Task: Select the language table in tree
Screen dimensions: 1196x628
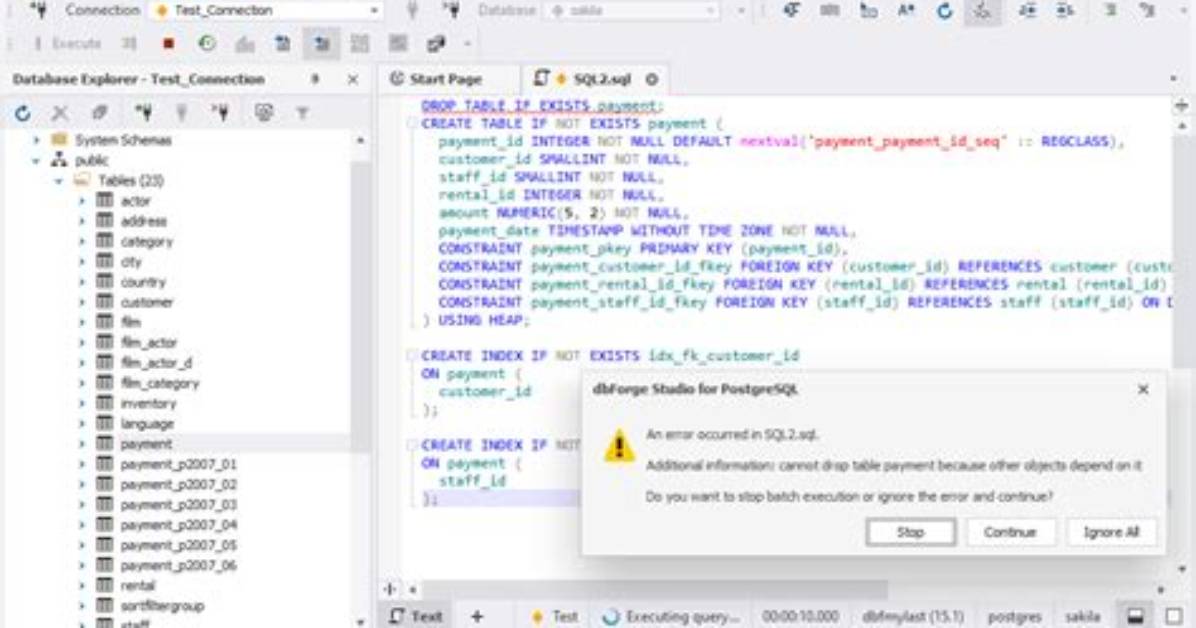Action: coord(146,423)
